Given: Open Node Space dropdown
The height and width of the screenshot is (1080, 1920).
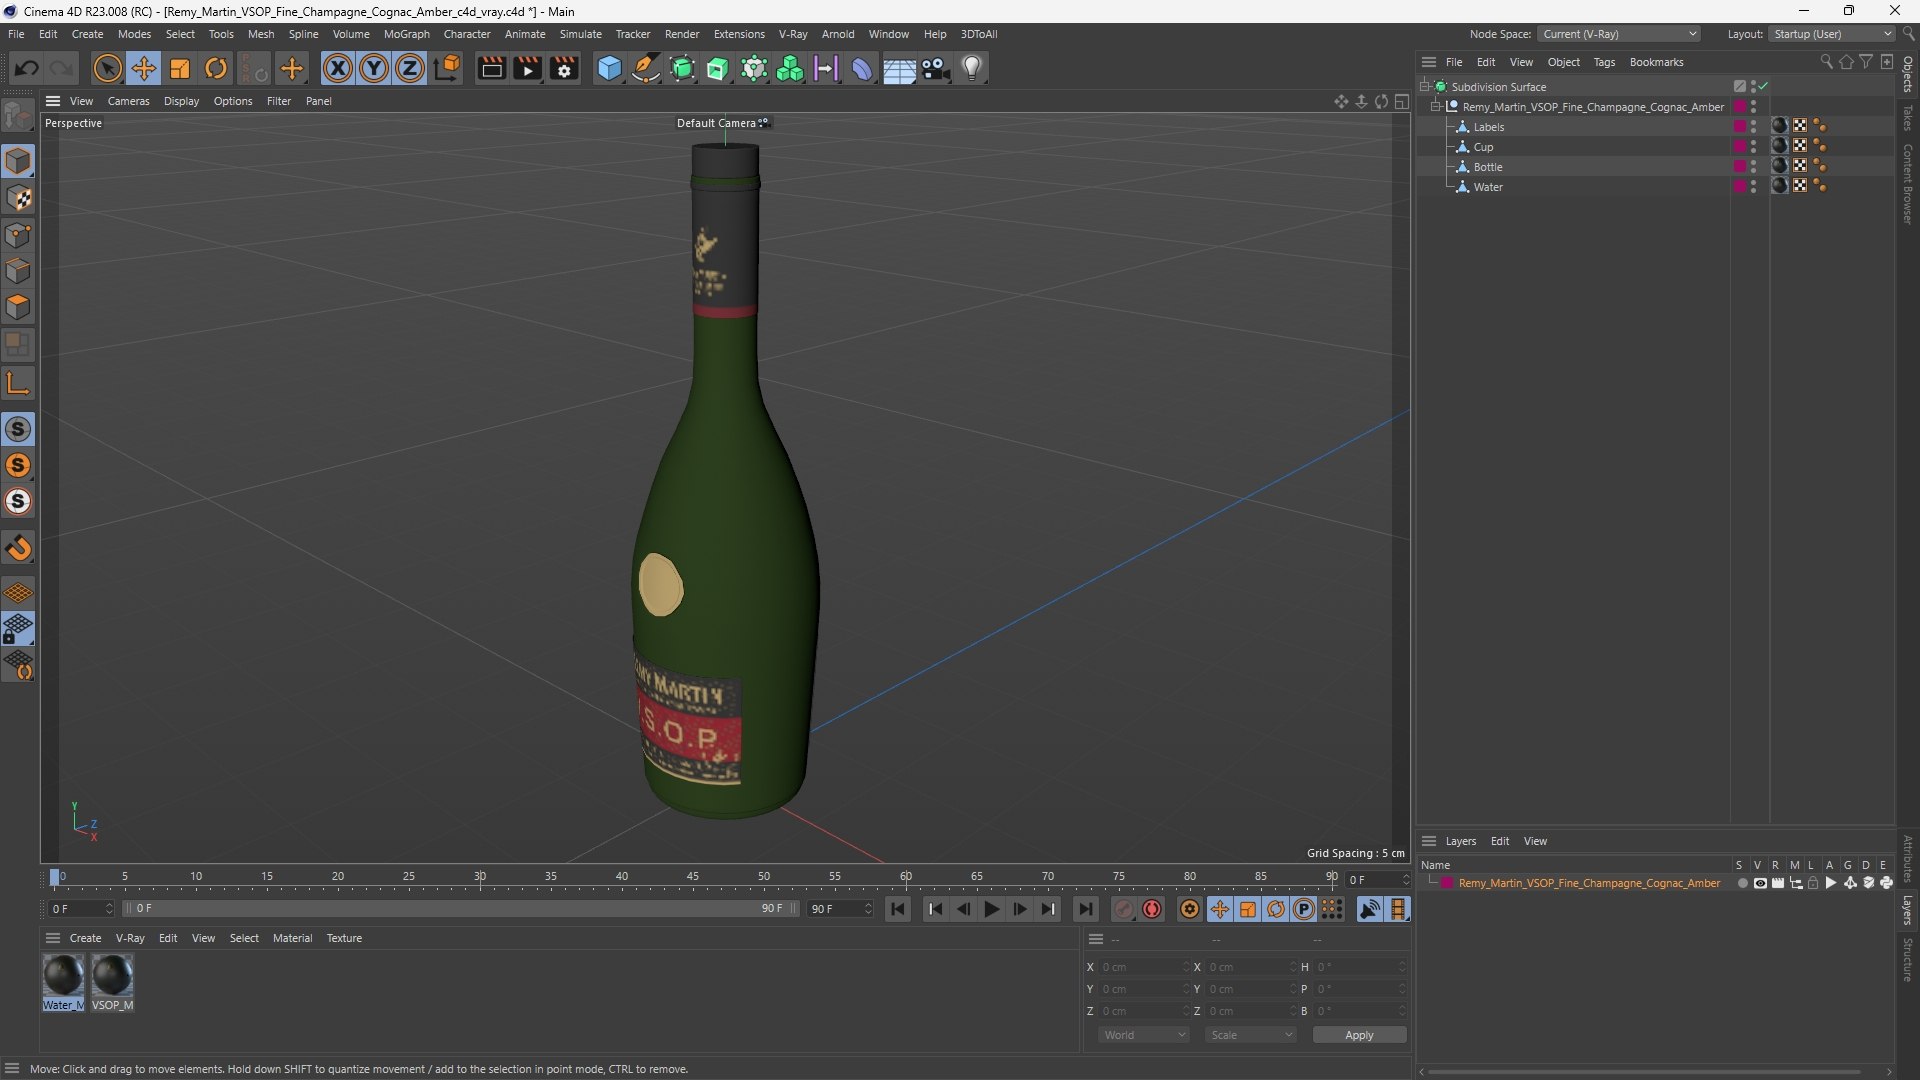Looking at the screenshot, I should (x=1619, y=34).
